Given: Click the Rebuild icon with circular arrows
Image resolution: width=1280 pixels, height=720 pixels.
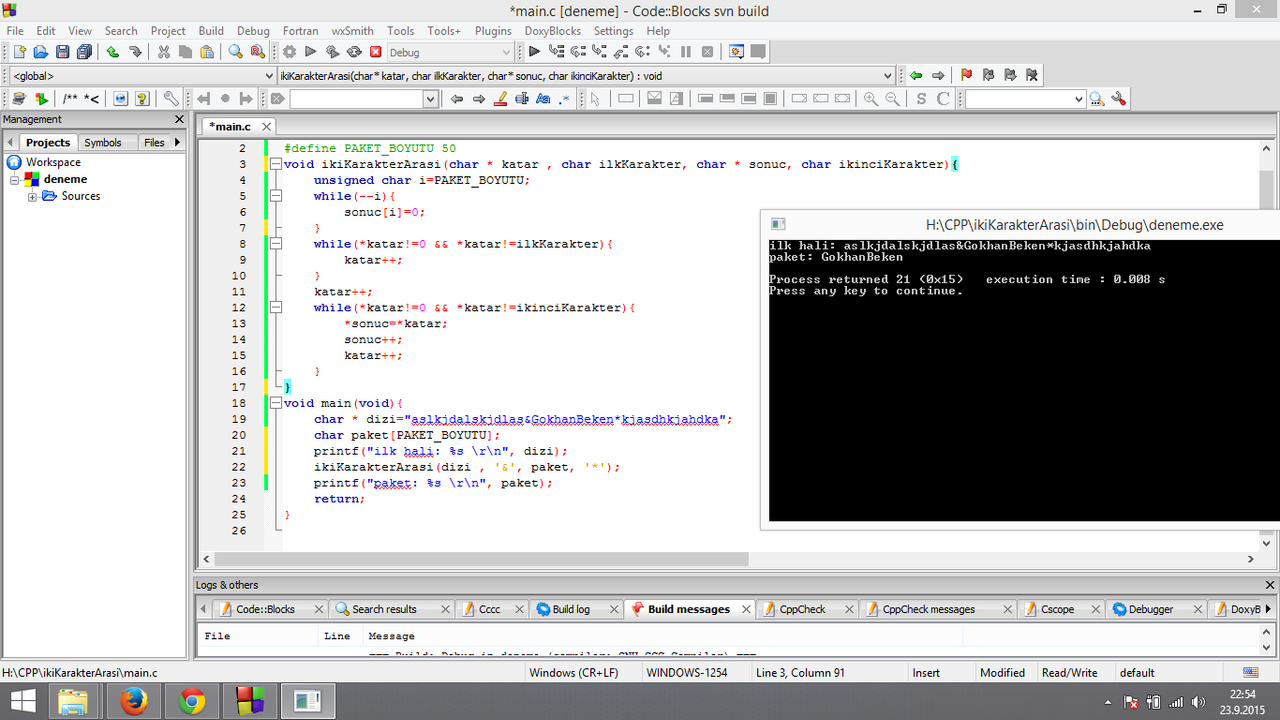Looking at the screenshot, I should (354, 52).
